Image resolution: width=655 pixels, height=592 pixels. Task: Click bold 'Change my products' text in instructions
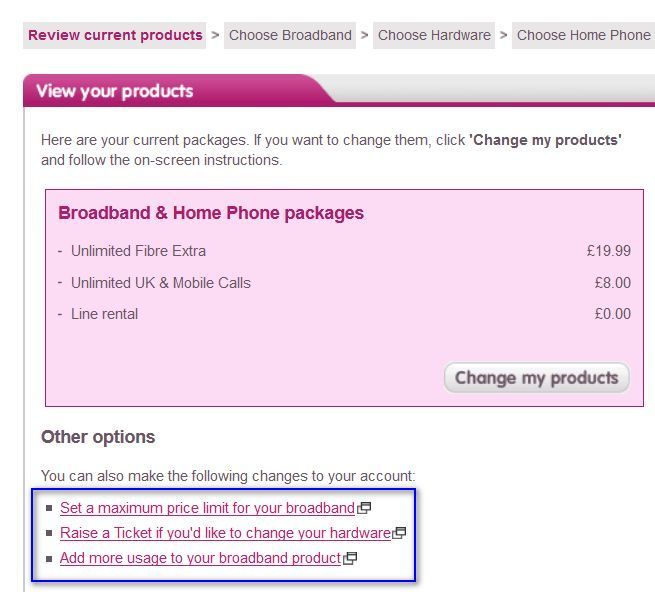pyautogui.click(x=545, y=140)
